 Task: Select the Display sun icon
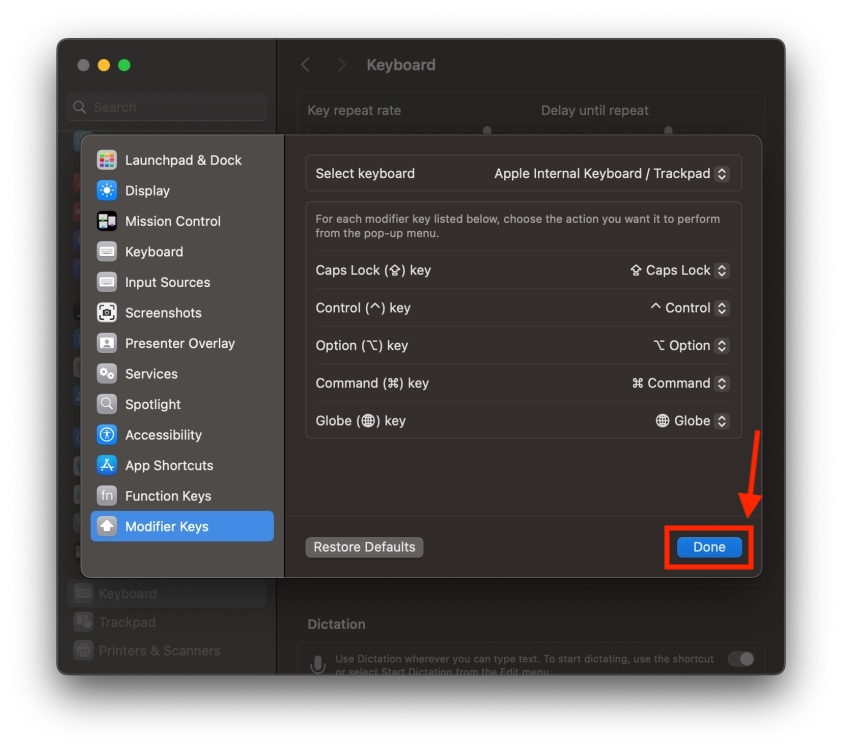point(107,190)
